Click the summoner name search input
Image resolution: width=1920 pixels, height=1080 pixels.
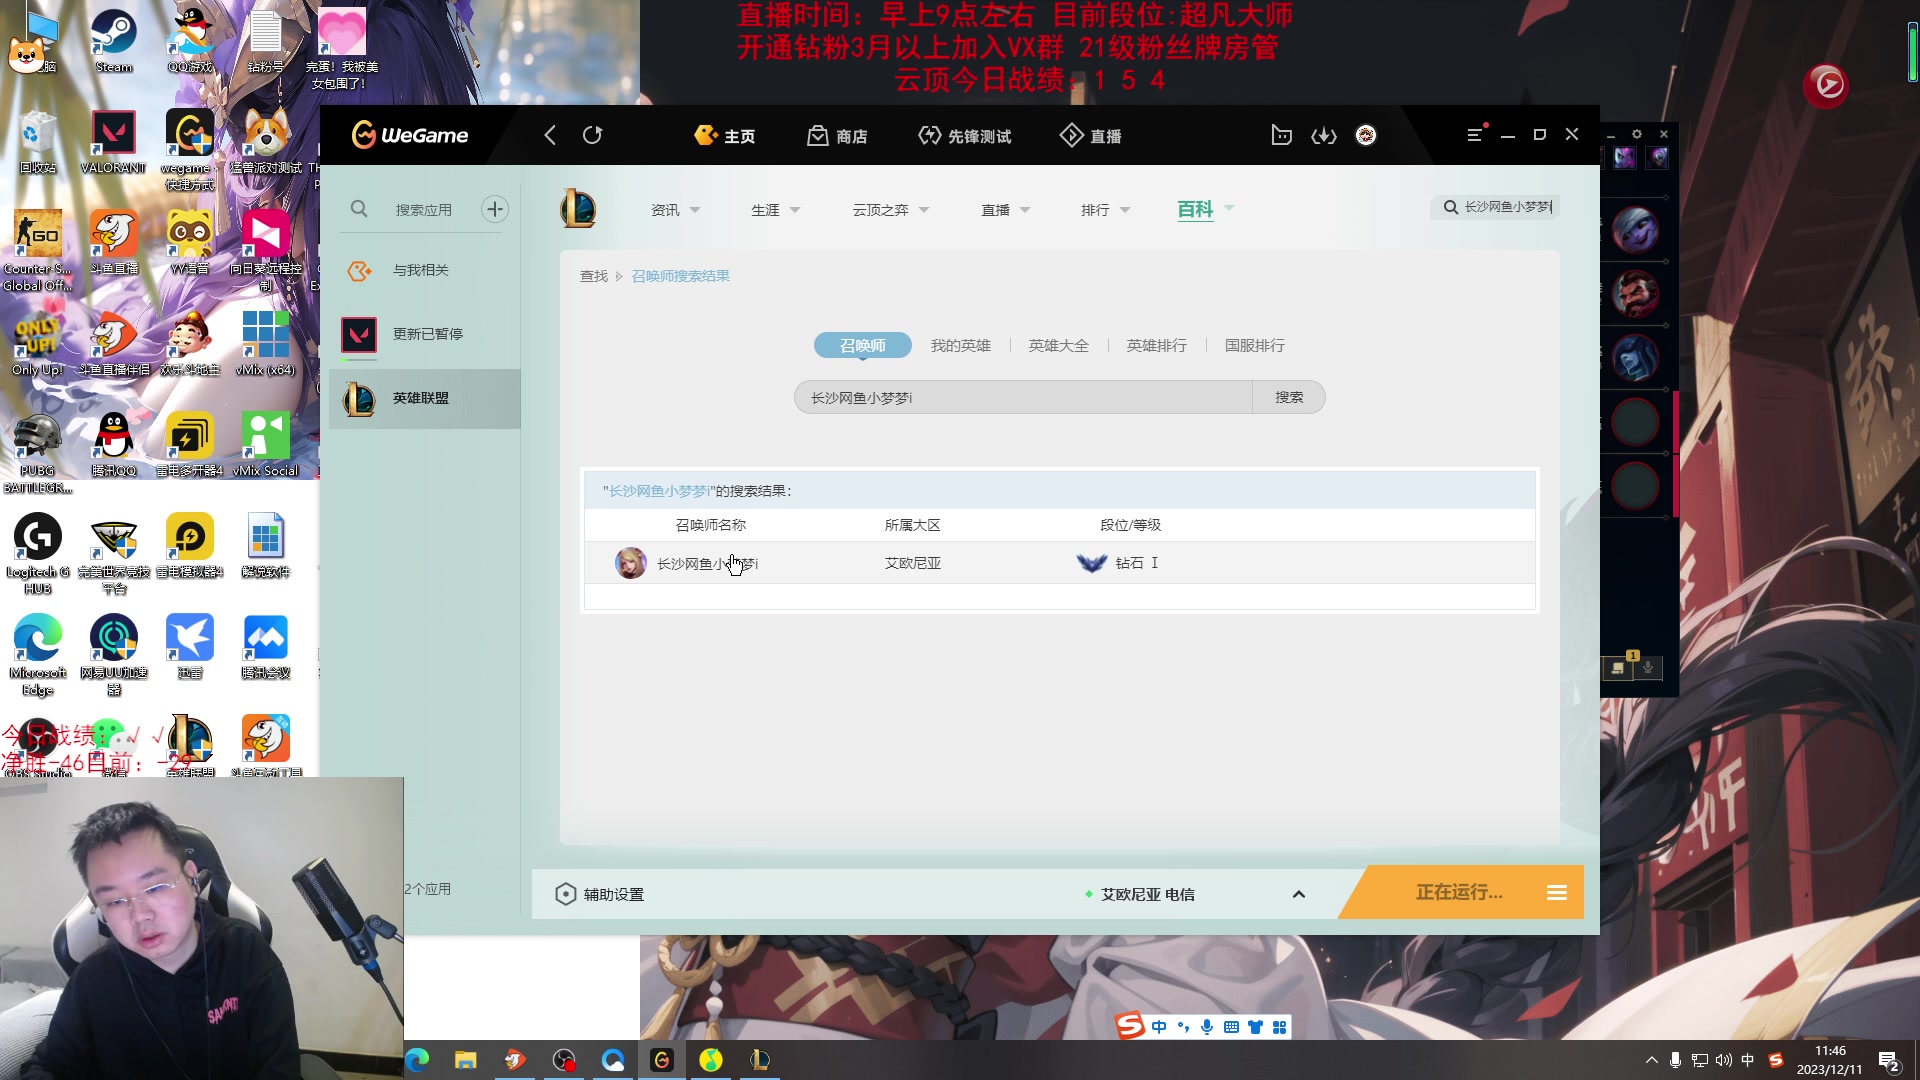[1023, 398]
